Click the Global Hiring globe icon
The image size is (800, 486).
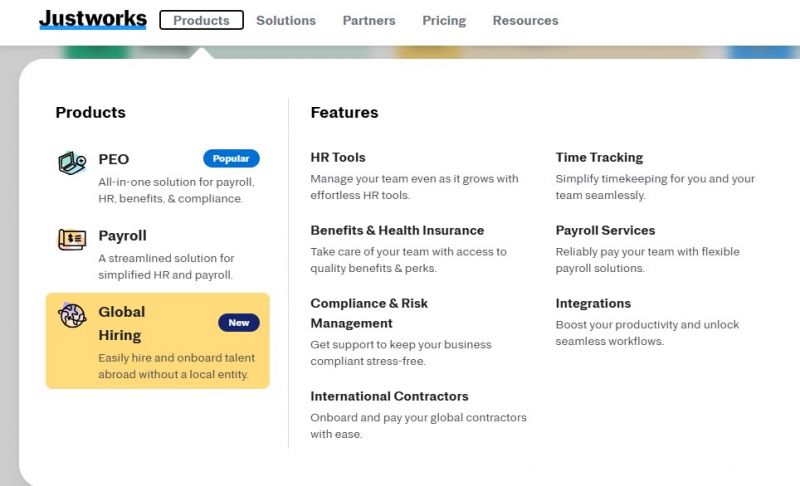pos(72,315)
